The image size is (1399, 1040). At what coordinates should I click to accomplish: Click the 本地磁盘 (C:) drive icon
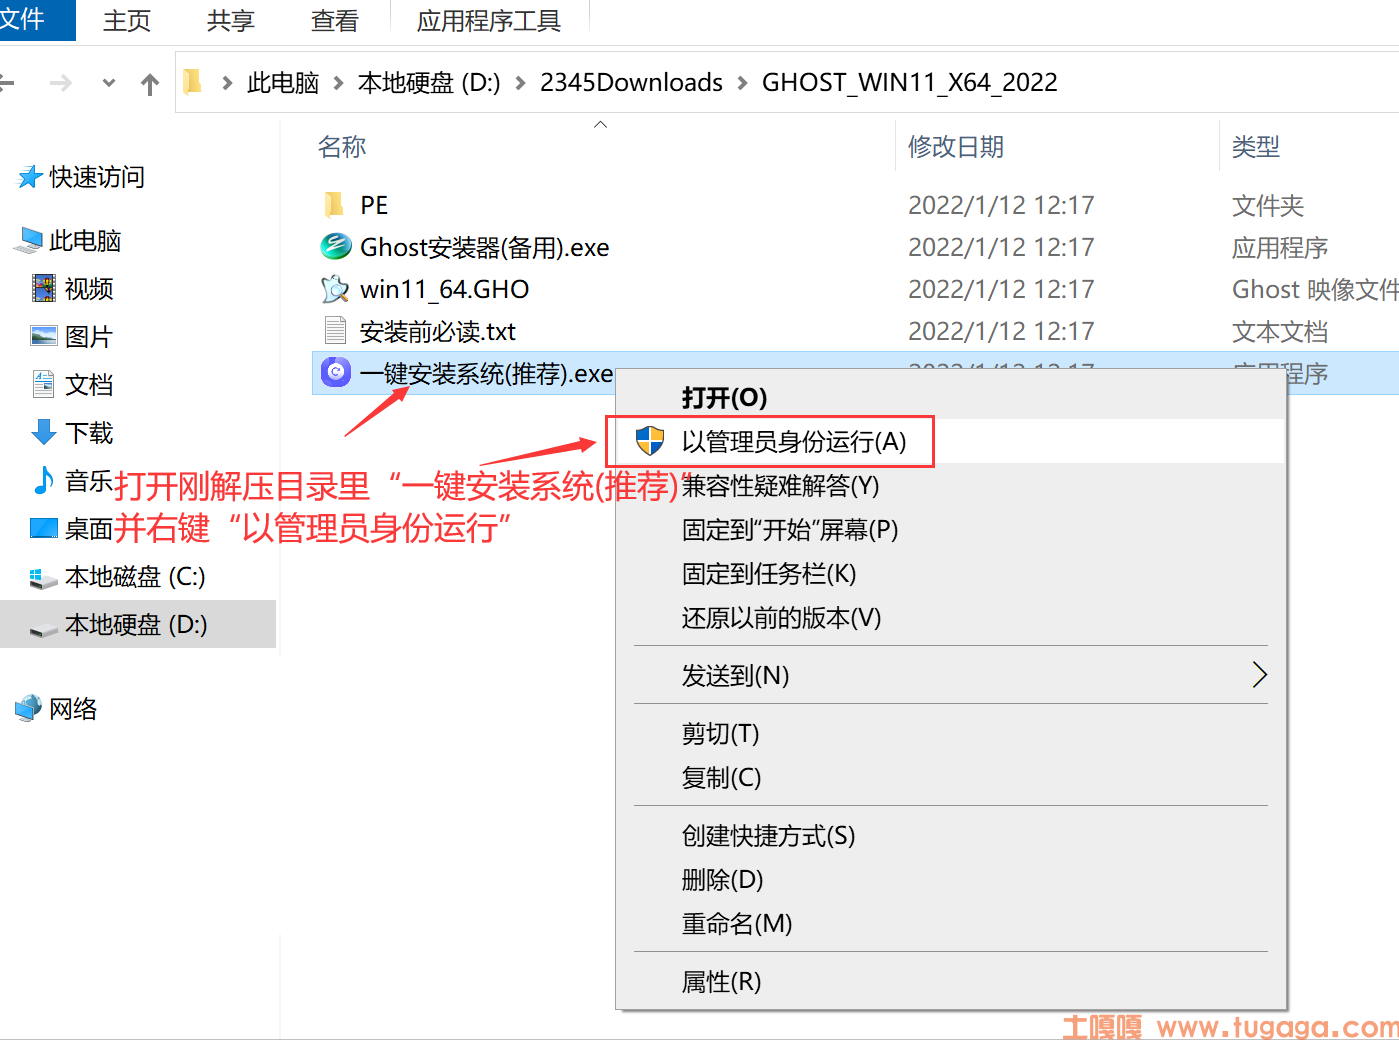(44, 577)
